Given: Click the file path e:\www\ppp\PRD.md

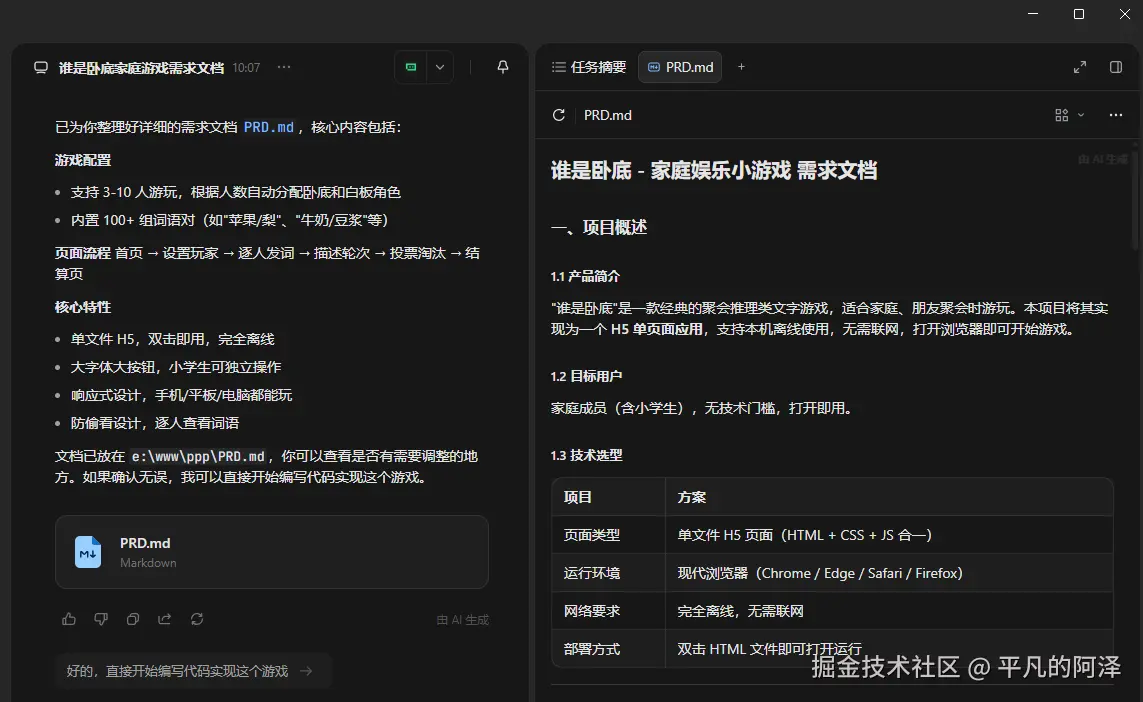Looking at the screenshot, I should click(x=198, y=456).
